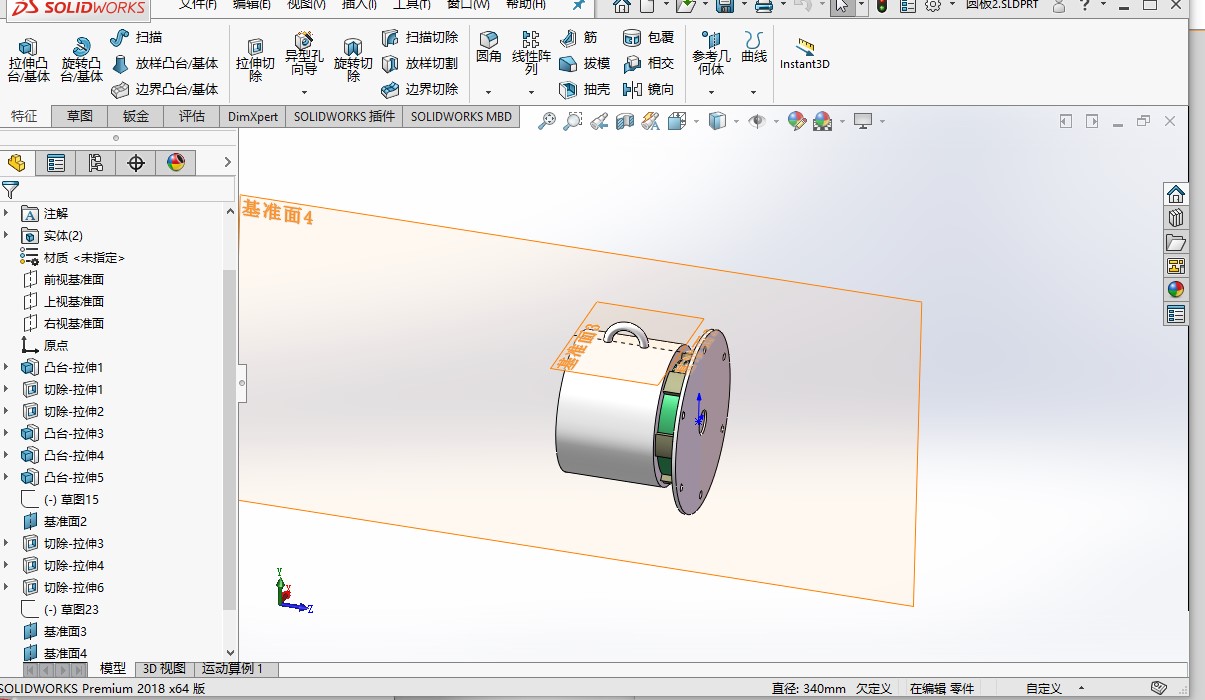
Task: Click the 放样凸台/基体 loft boss tool
Action: point(164,63)
